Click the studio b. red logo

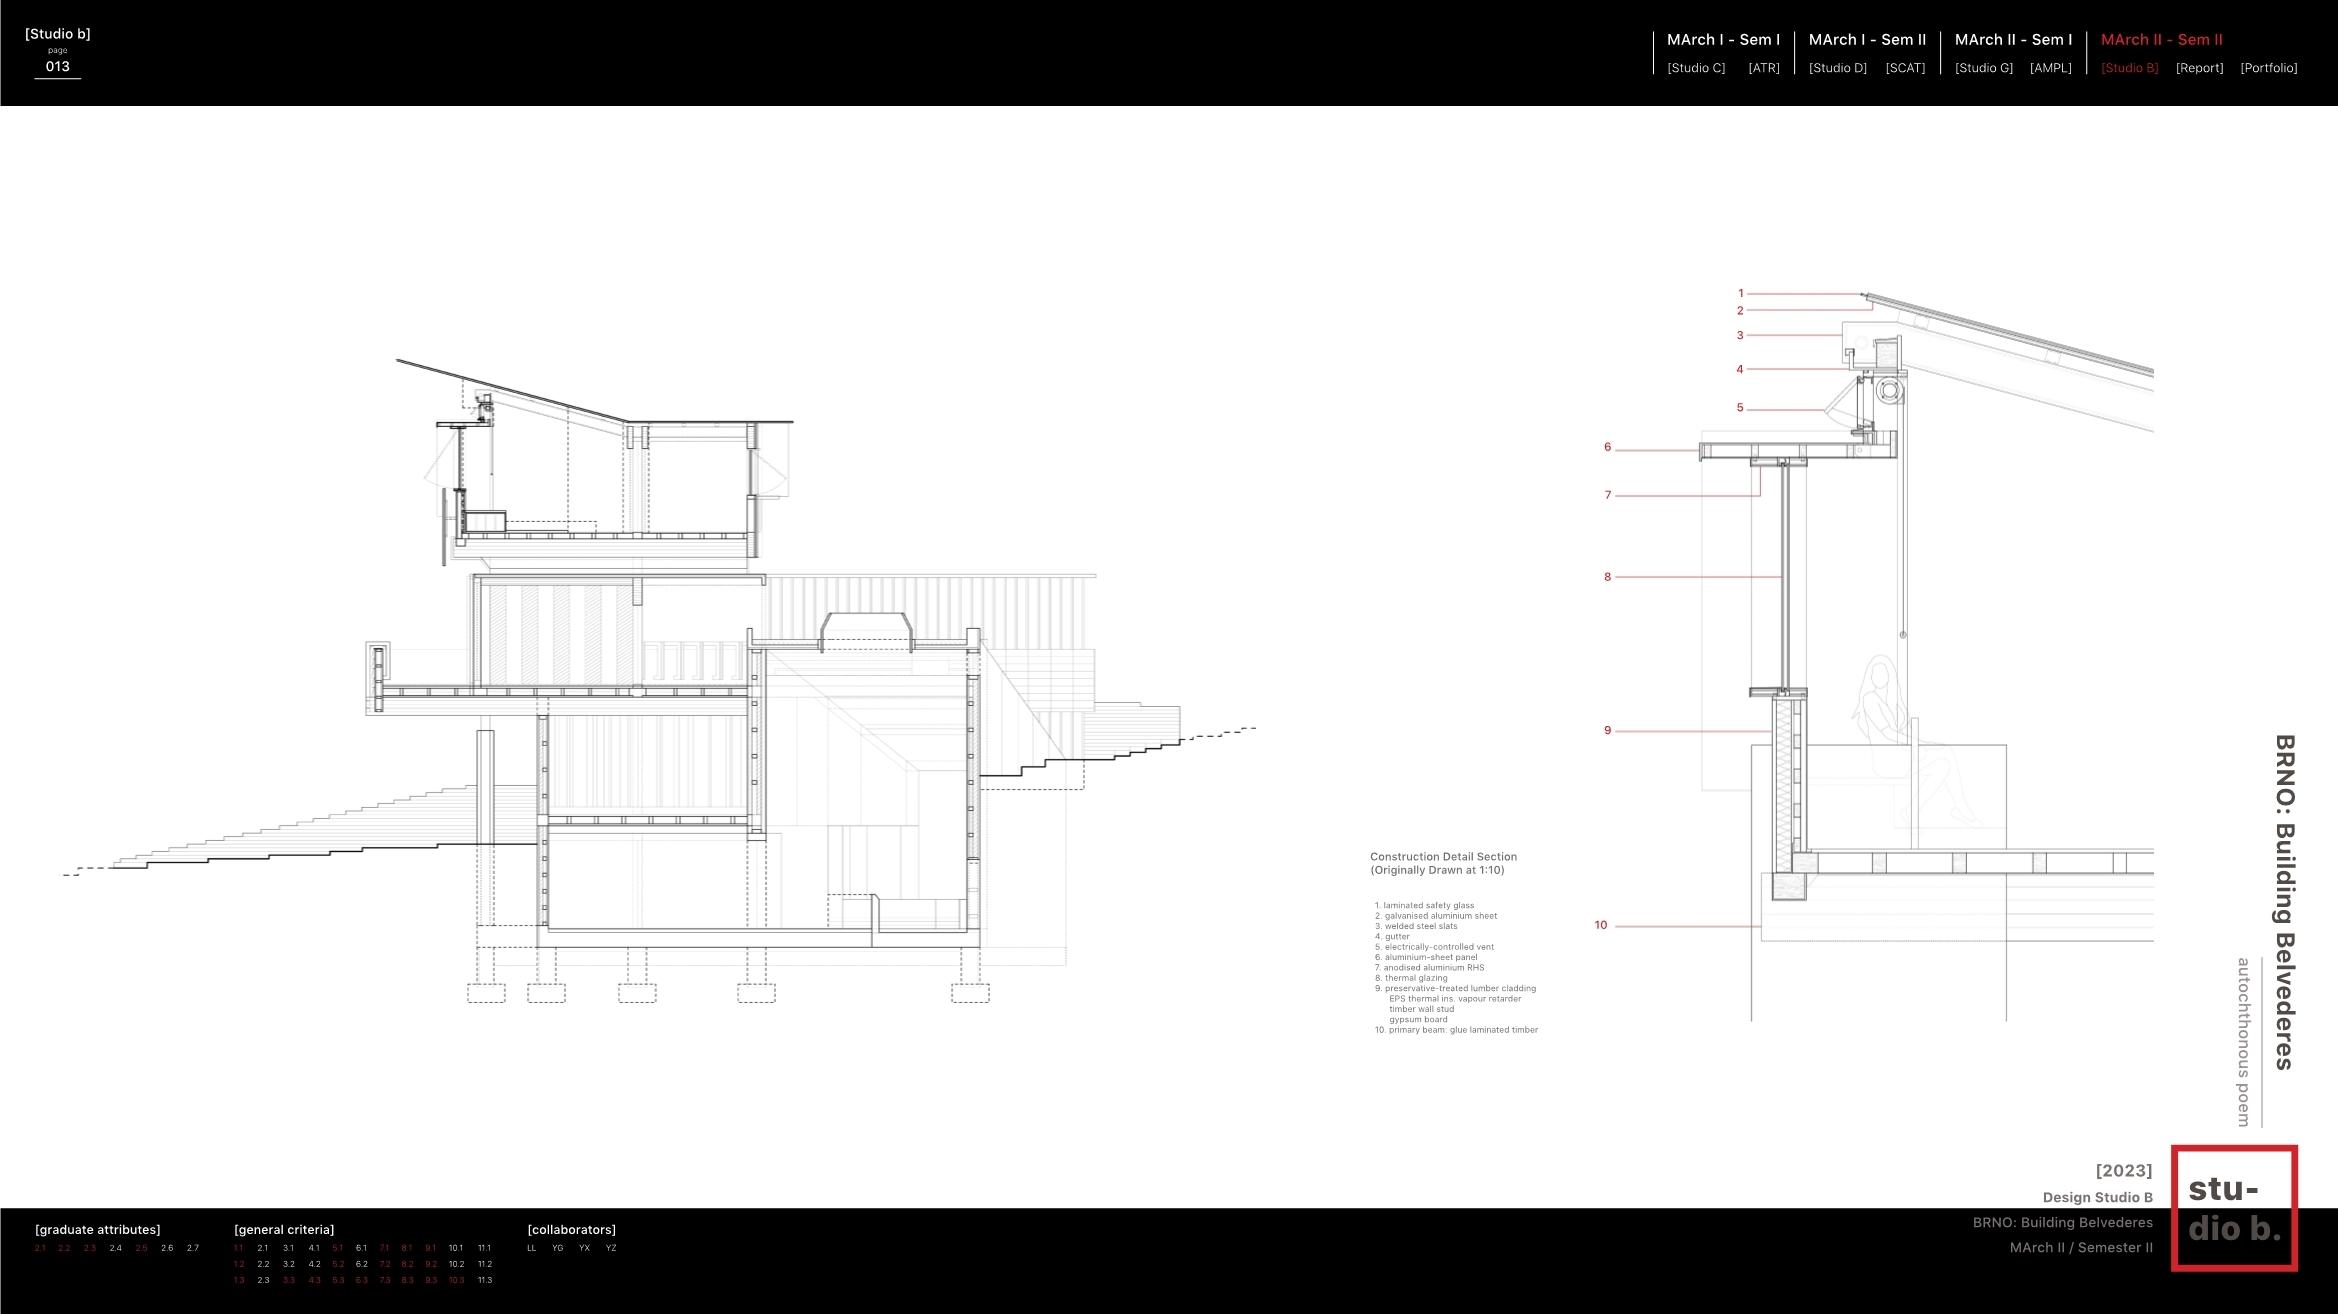coord(2233,1208)
